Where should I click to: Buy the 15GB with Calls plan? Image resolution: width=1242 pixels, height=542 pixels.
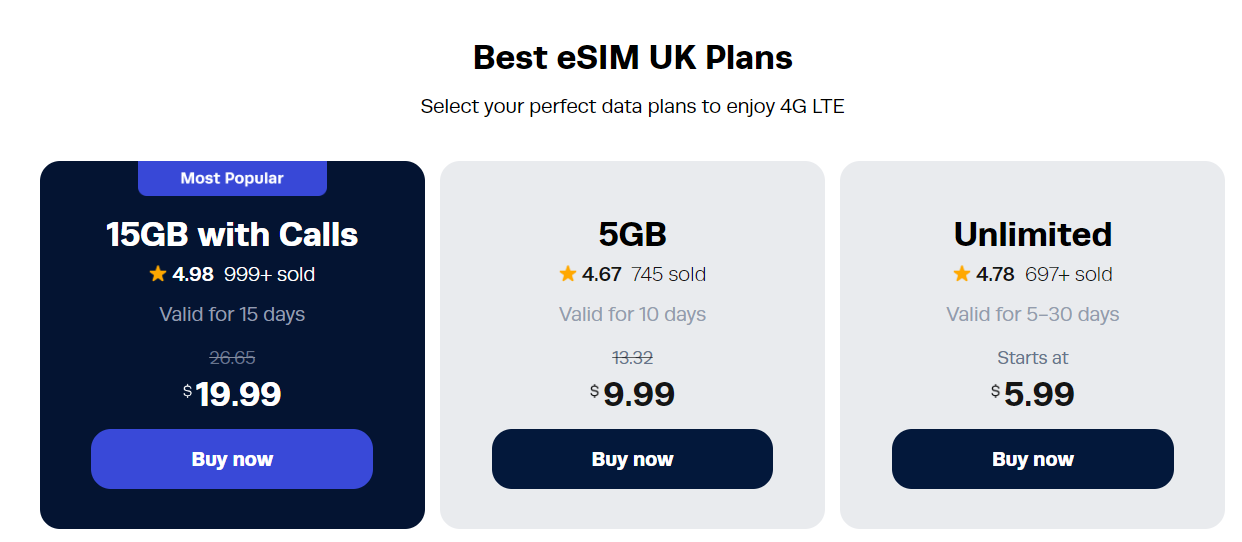[x=232, y=459]
